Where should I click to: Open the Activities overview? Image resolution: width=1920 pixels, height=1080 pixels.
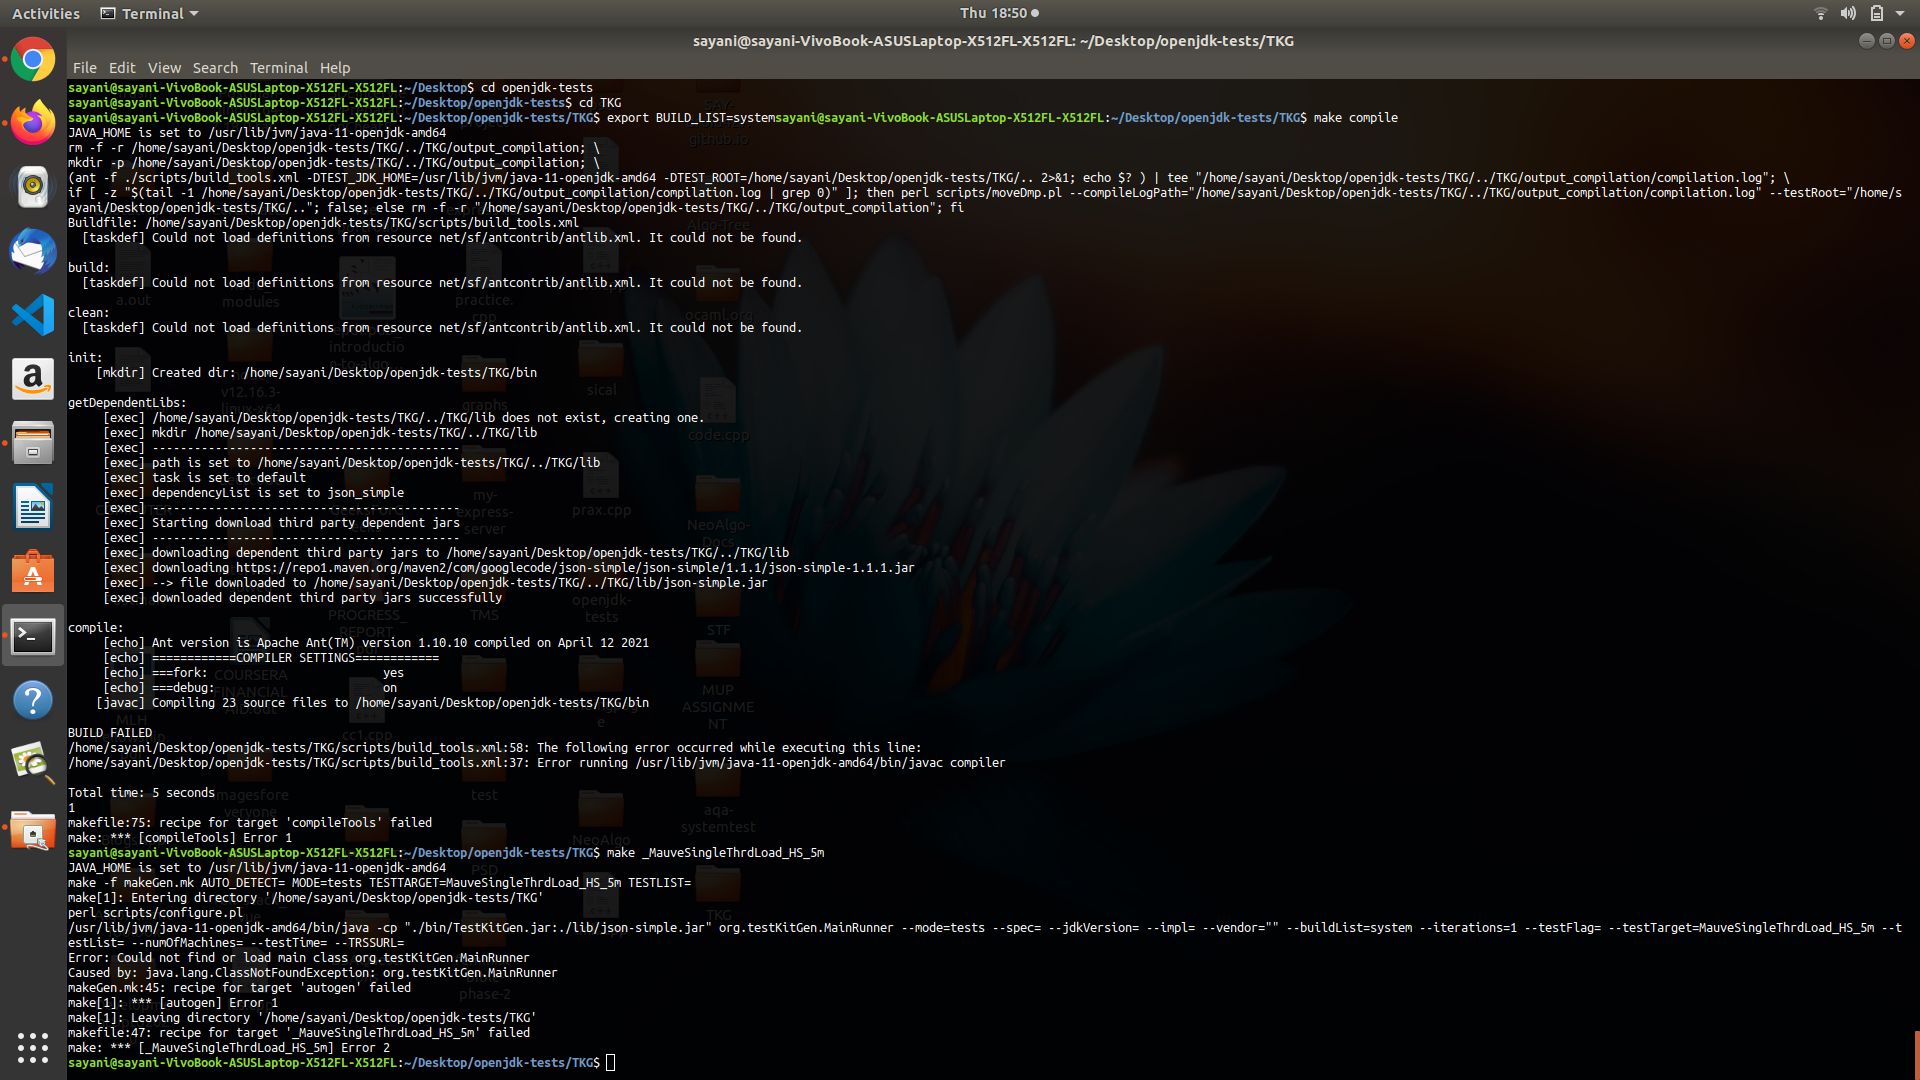click(46, 13)
